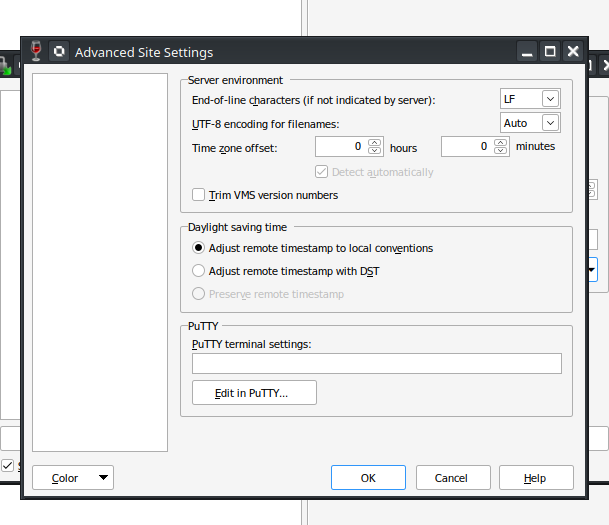Choose Adjust remote timestamp with DST
Screen dimensions: 609x525
[199, 271]
